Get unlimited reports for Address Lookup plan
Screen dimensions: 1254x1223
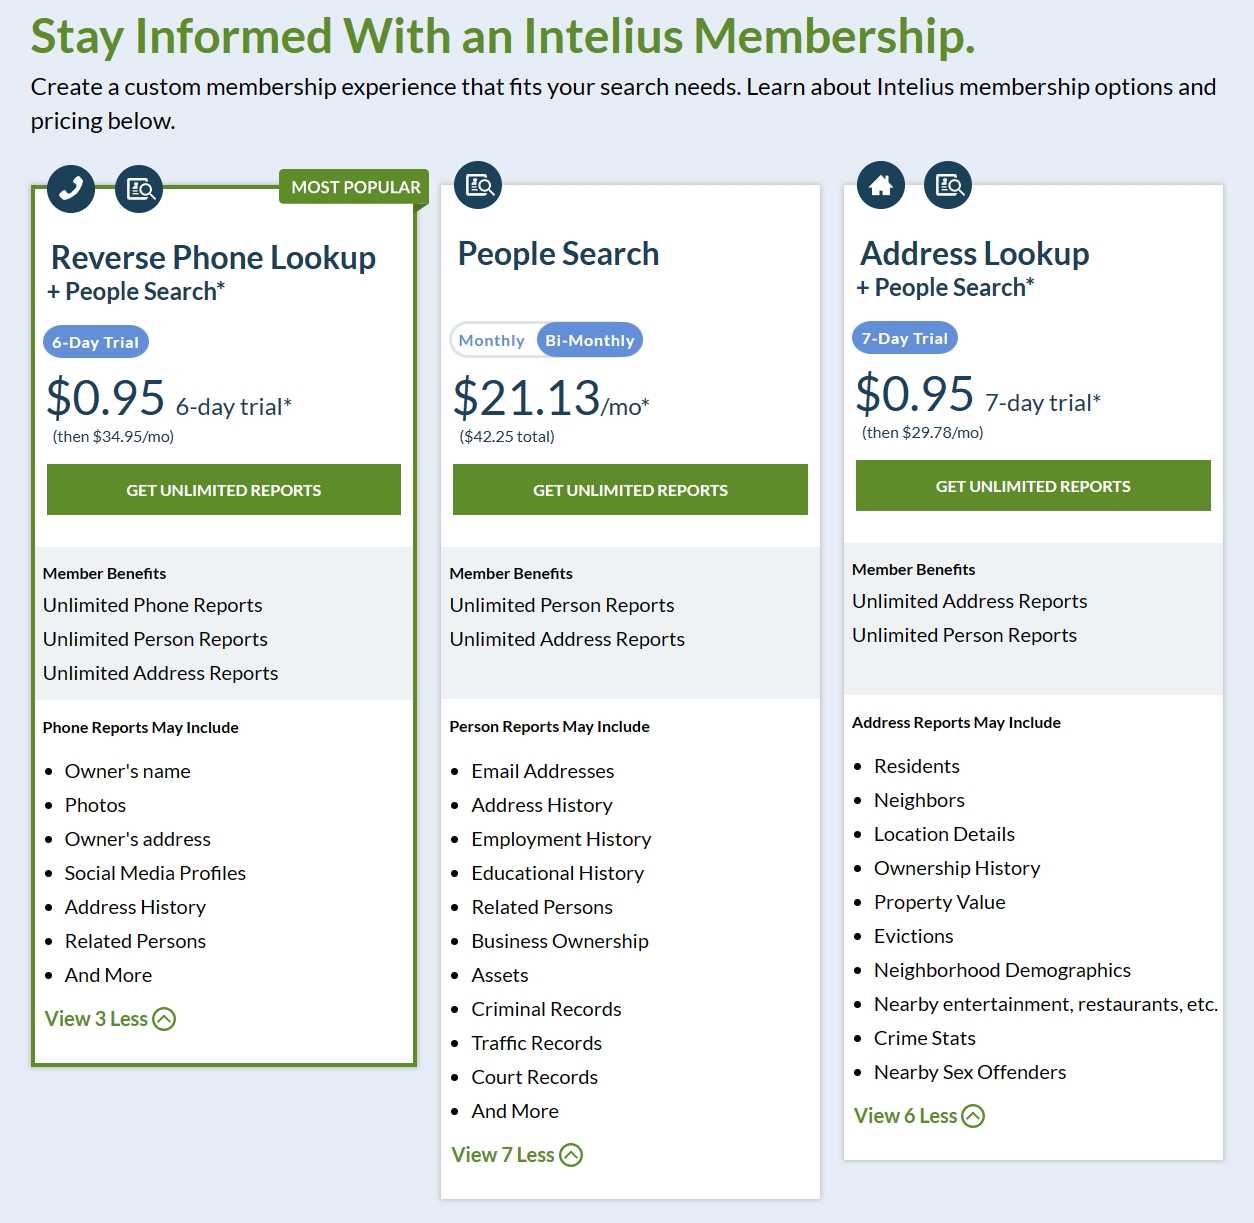(x=1033, y=486)
